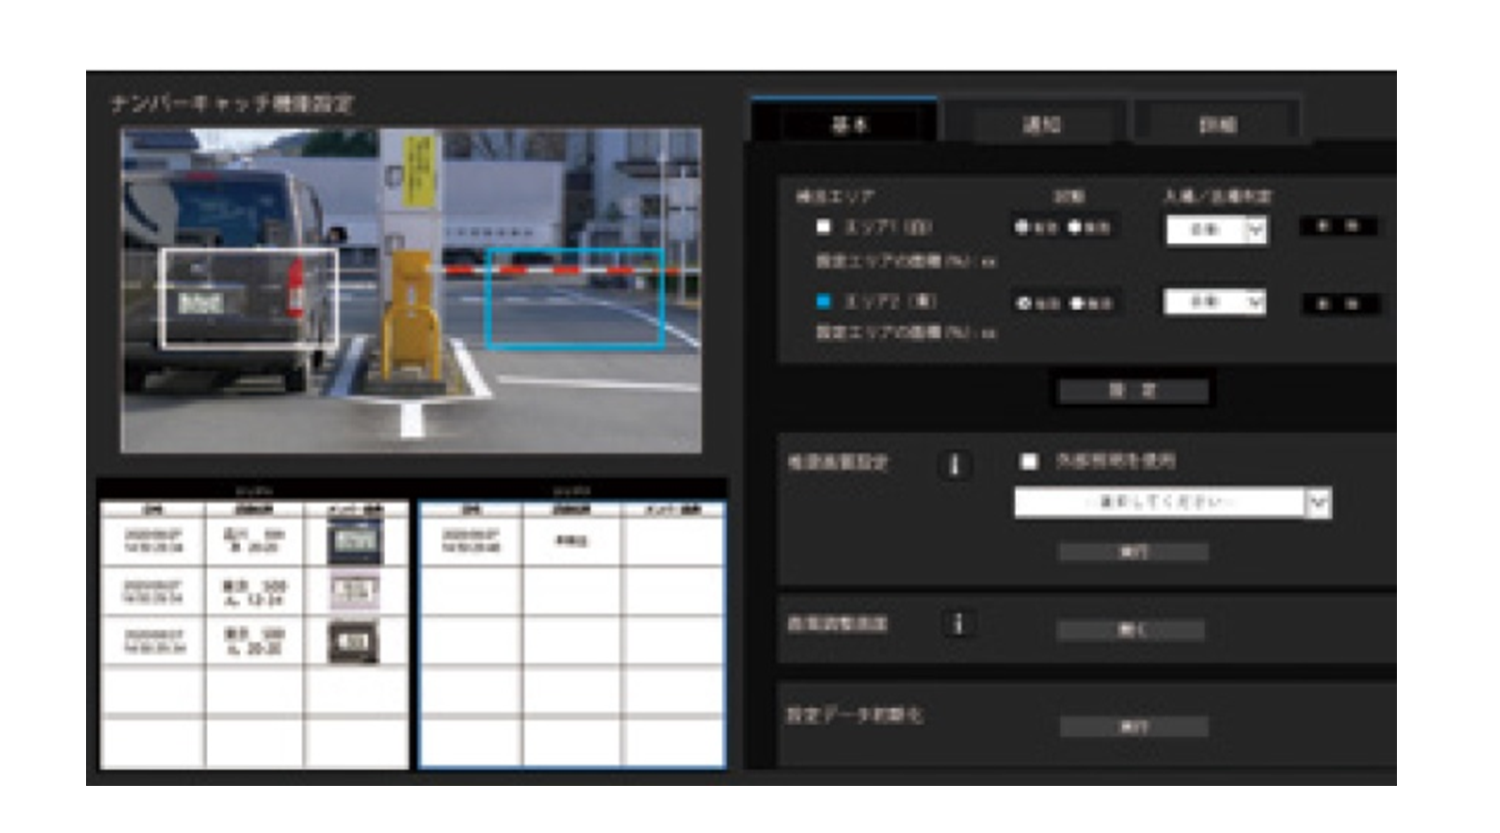Open the '選択してください' dropdown list
The image size is (1500, 833).
tap(1172, 502)
